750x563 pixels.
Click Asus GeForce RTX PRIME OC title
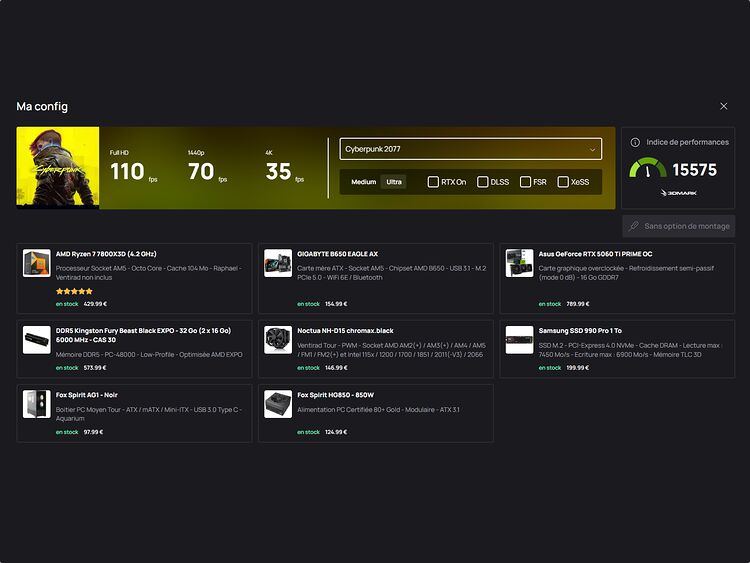(x=596, y=254)
